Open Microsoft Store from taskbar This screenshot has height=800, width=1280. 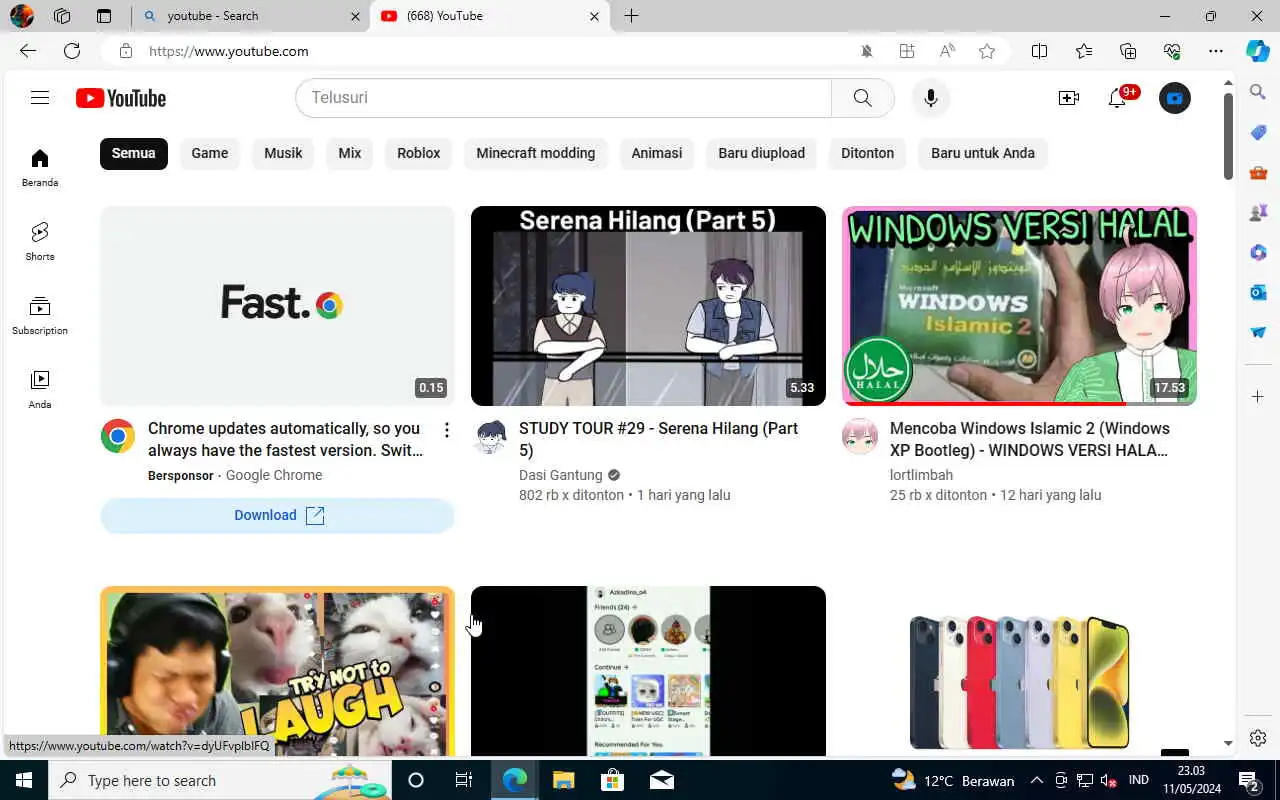click(613, 780)
